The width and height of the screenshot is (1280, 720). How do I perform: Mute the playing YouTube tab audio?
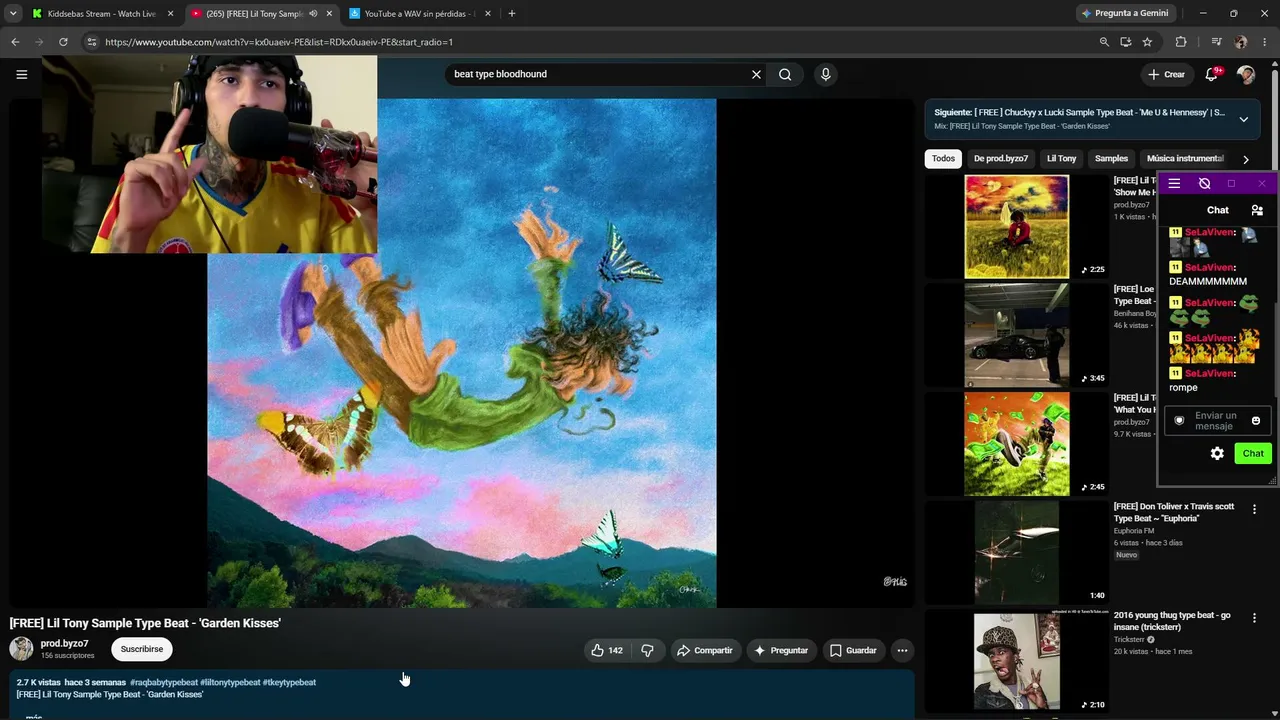point(313,14)
